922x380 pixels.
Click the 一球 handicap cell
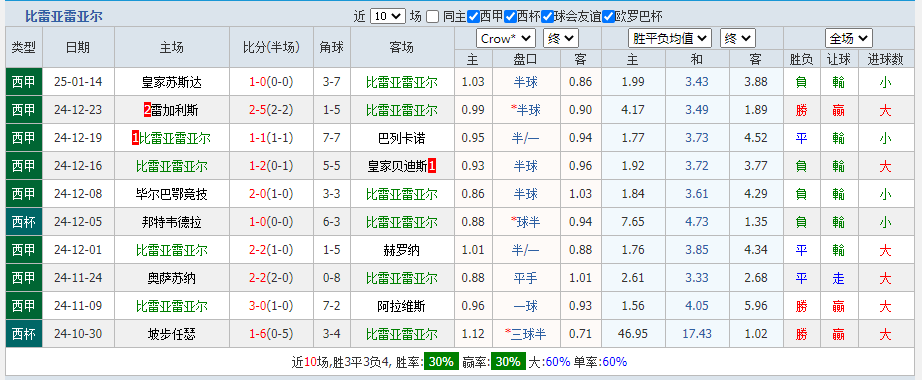[x=526, y=306]
